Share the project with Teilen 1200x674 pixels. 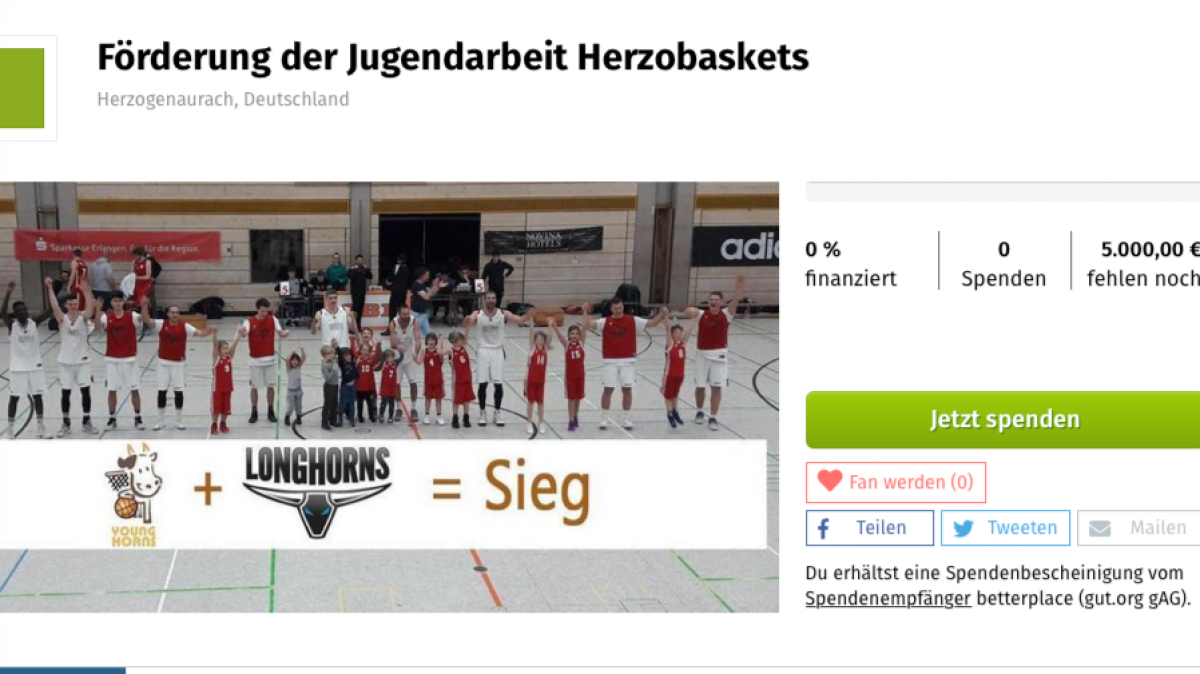870,528
